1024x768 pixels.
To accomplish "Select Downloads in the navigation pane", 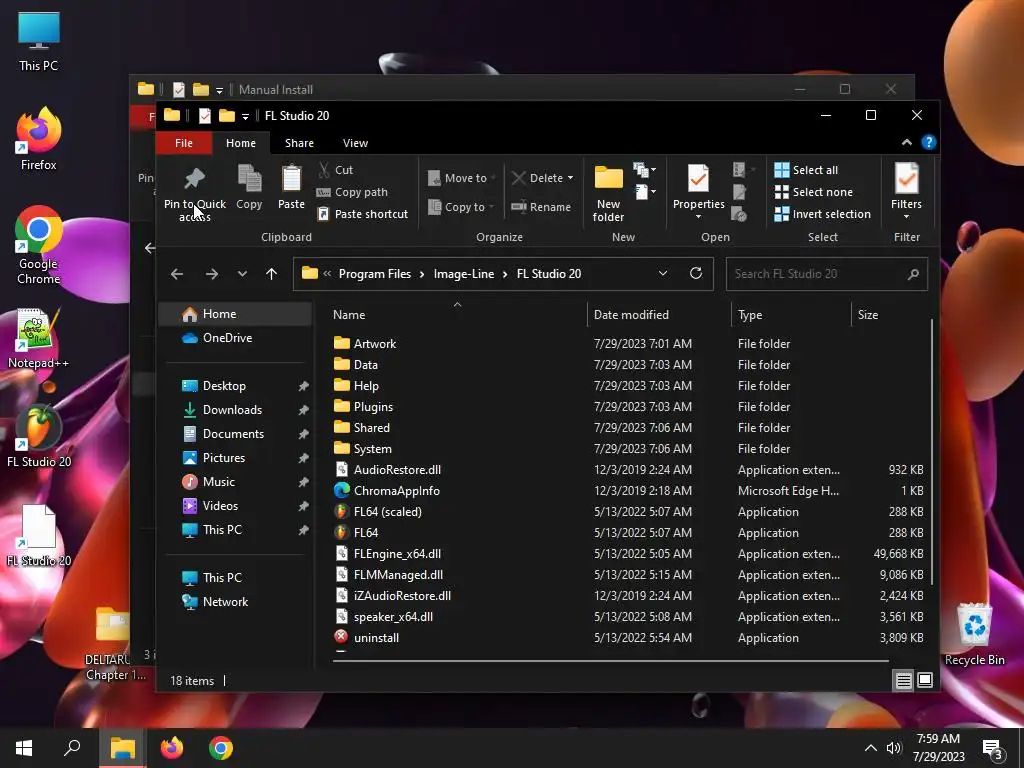I will 236,409.
